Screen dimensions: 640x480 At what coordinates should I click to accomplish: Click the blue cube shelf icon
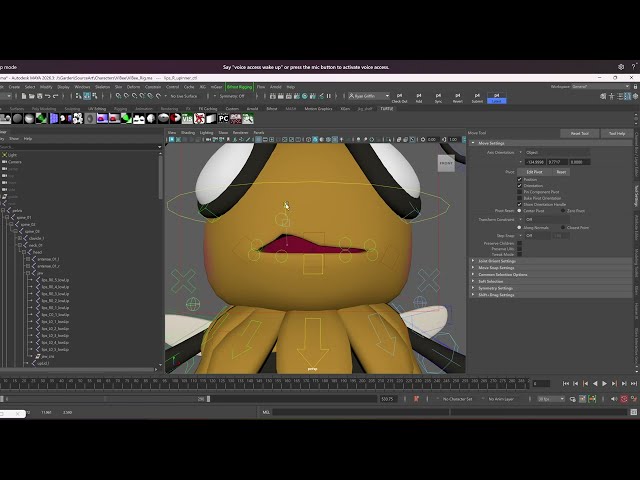[x=54, y=119]
